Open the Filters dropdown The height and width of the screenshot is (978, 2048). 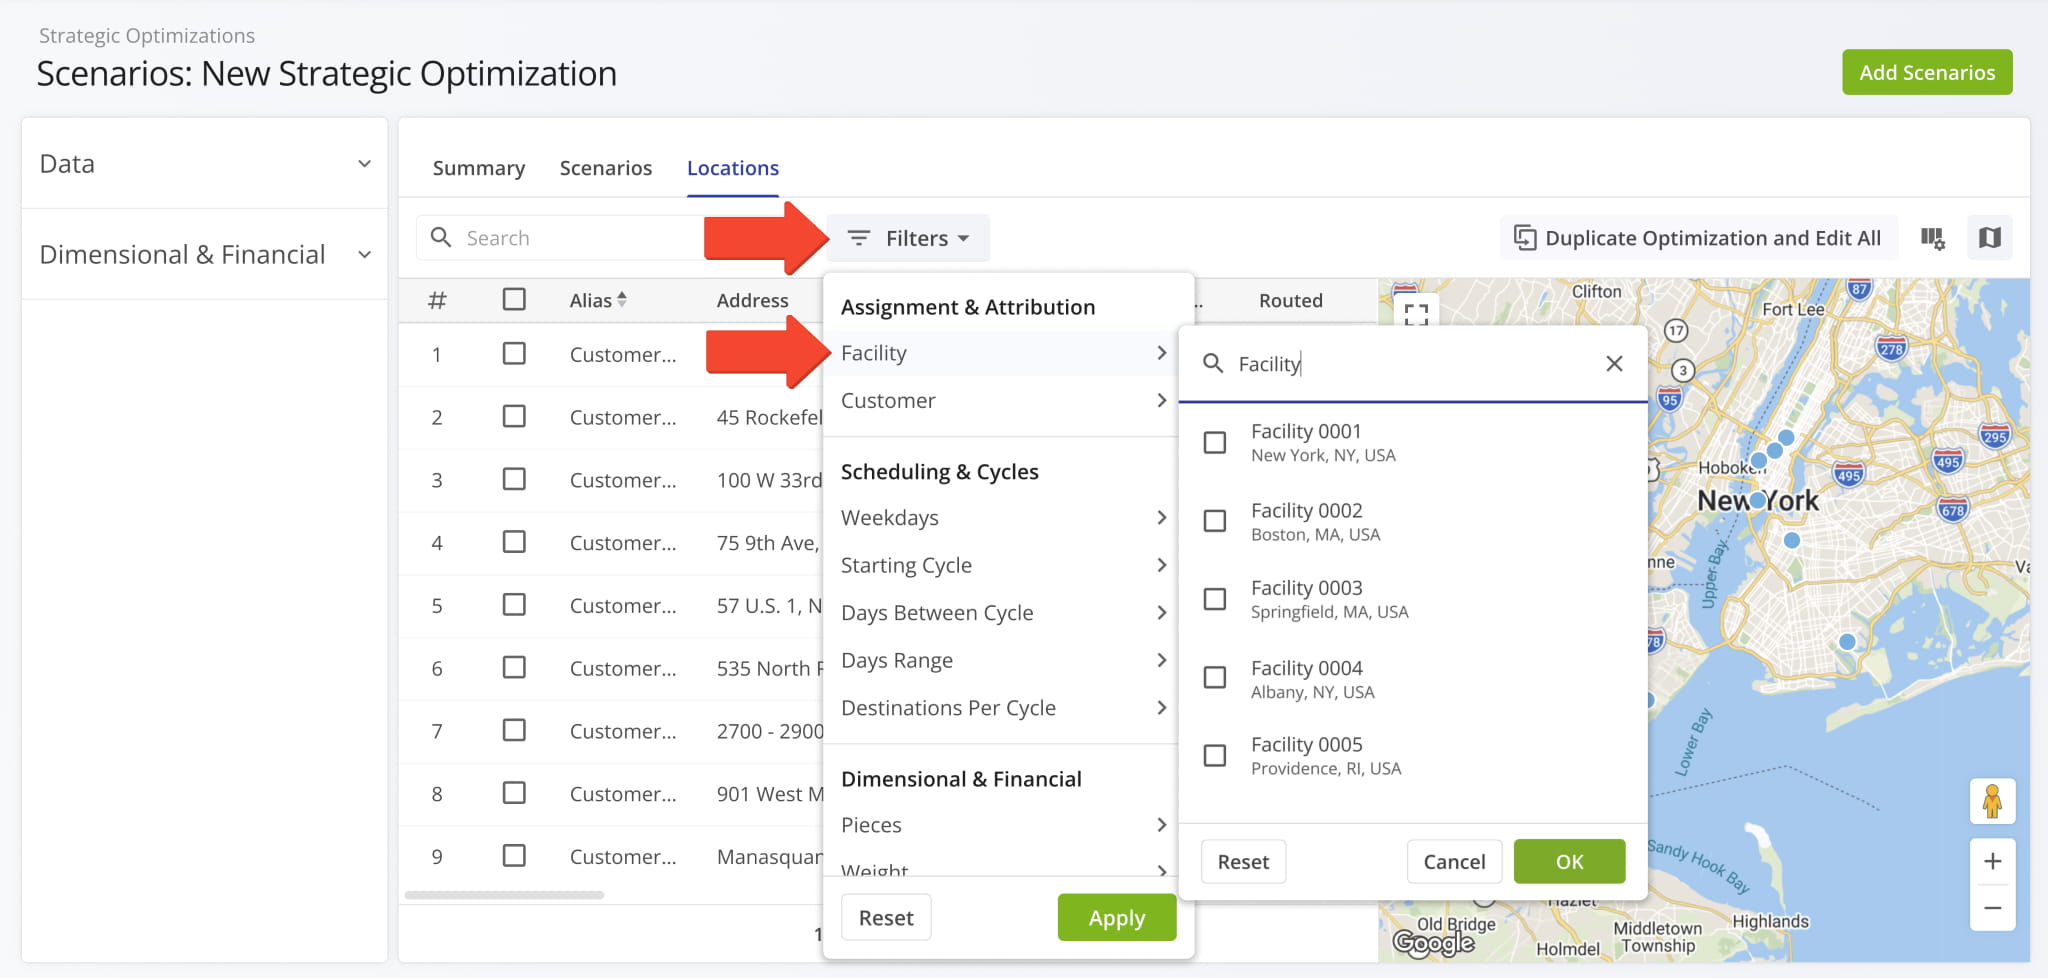coord(908,238)
